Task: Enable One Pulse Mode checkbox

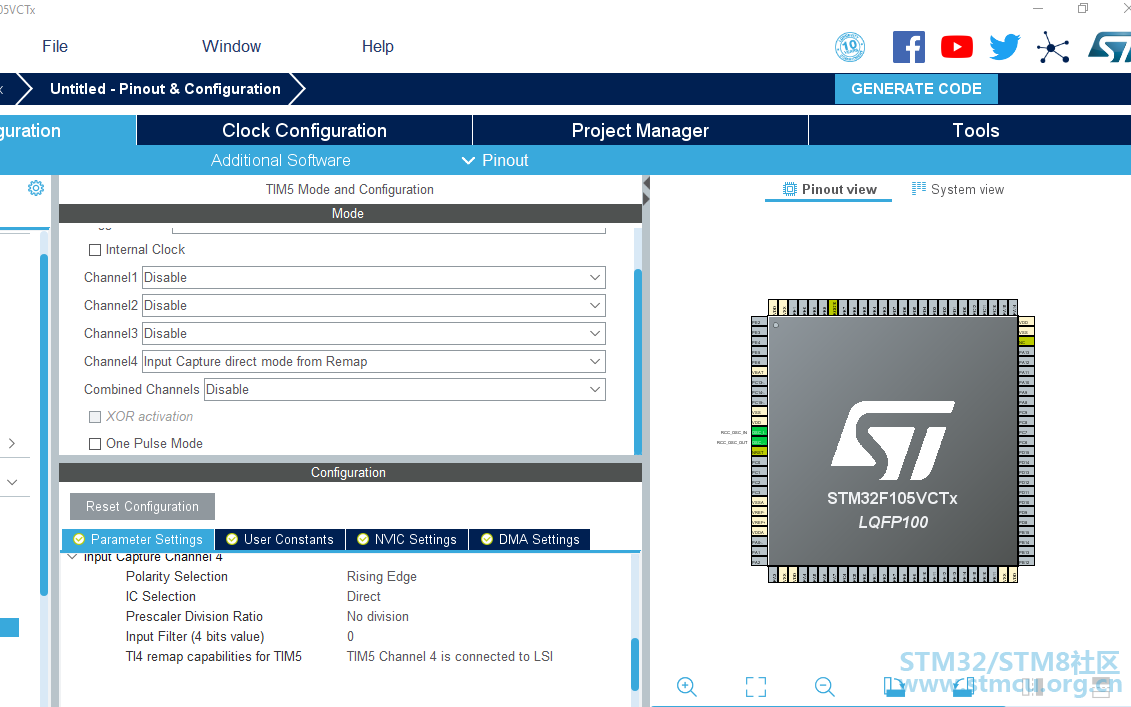Action: click(x=94, y=444)
